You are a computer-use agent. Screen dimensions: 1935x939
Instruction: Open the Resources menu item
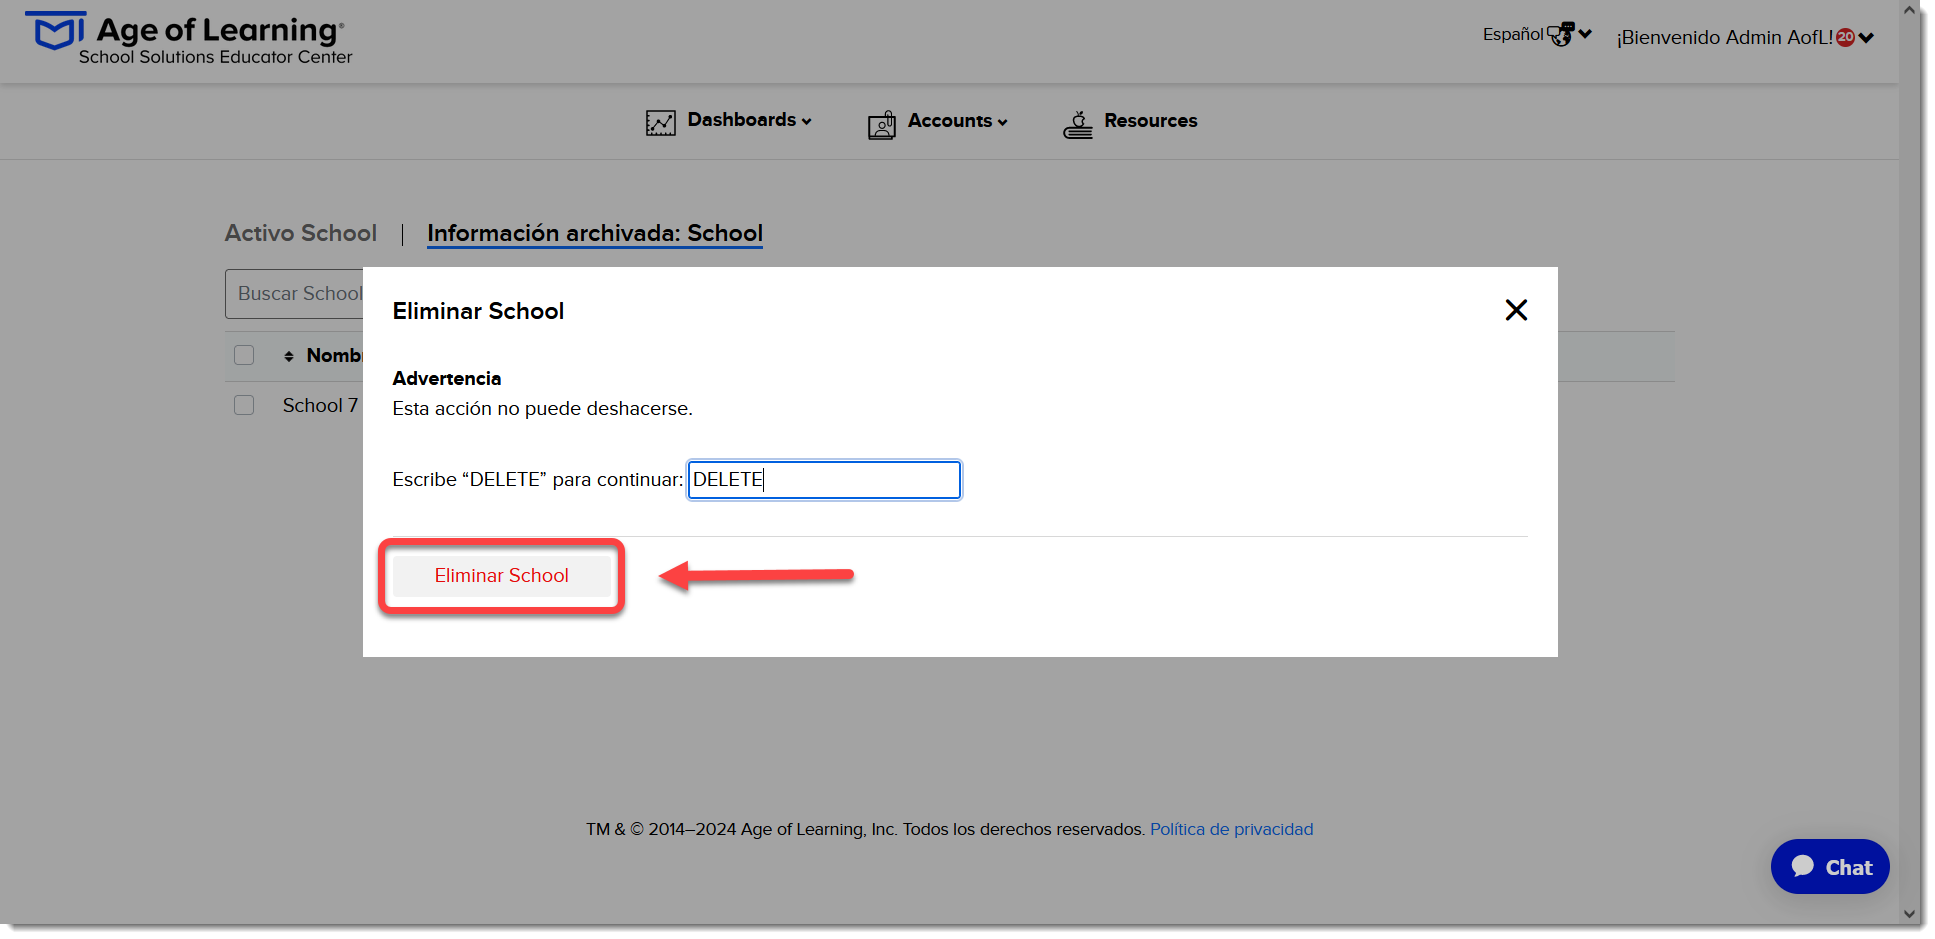[1150, 121]
